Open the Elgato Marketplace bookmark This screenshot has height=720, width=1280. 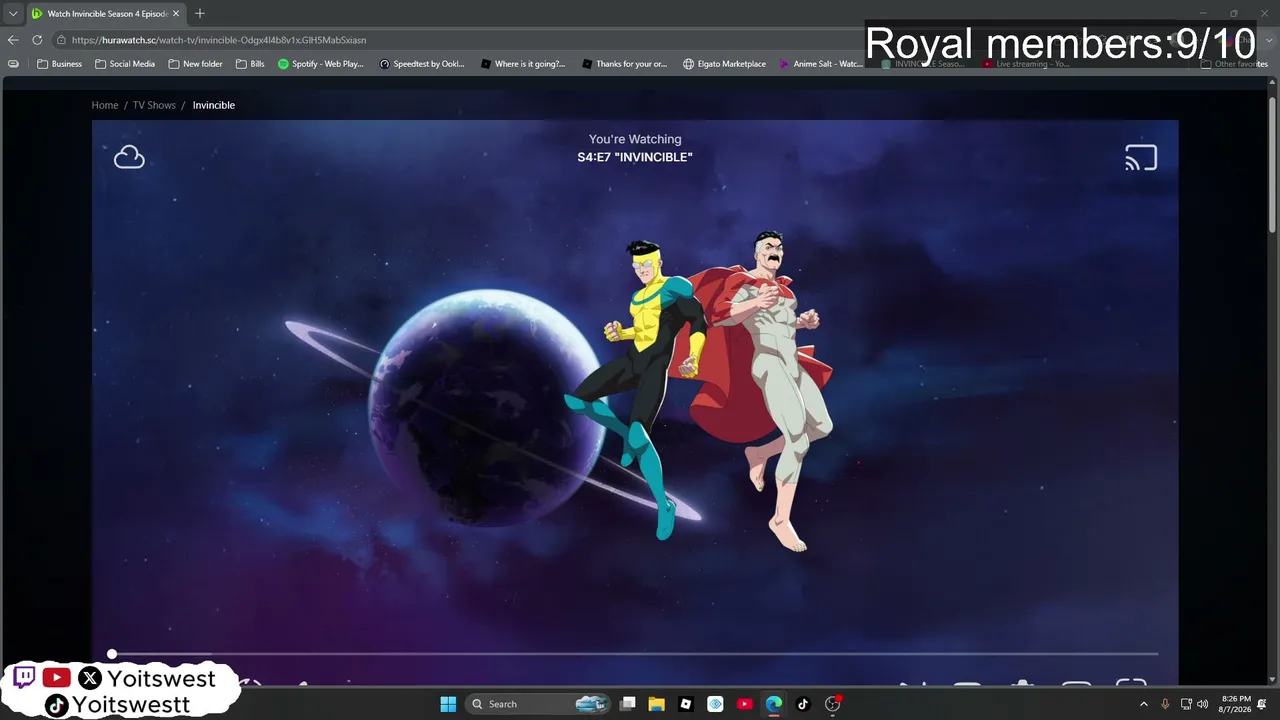[724, 64]
